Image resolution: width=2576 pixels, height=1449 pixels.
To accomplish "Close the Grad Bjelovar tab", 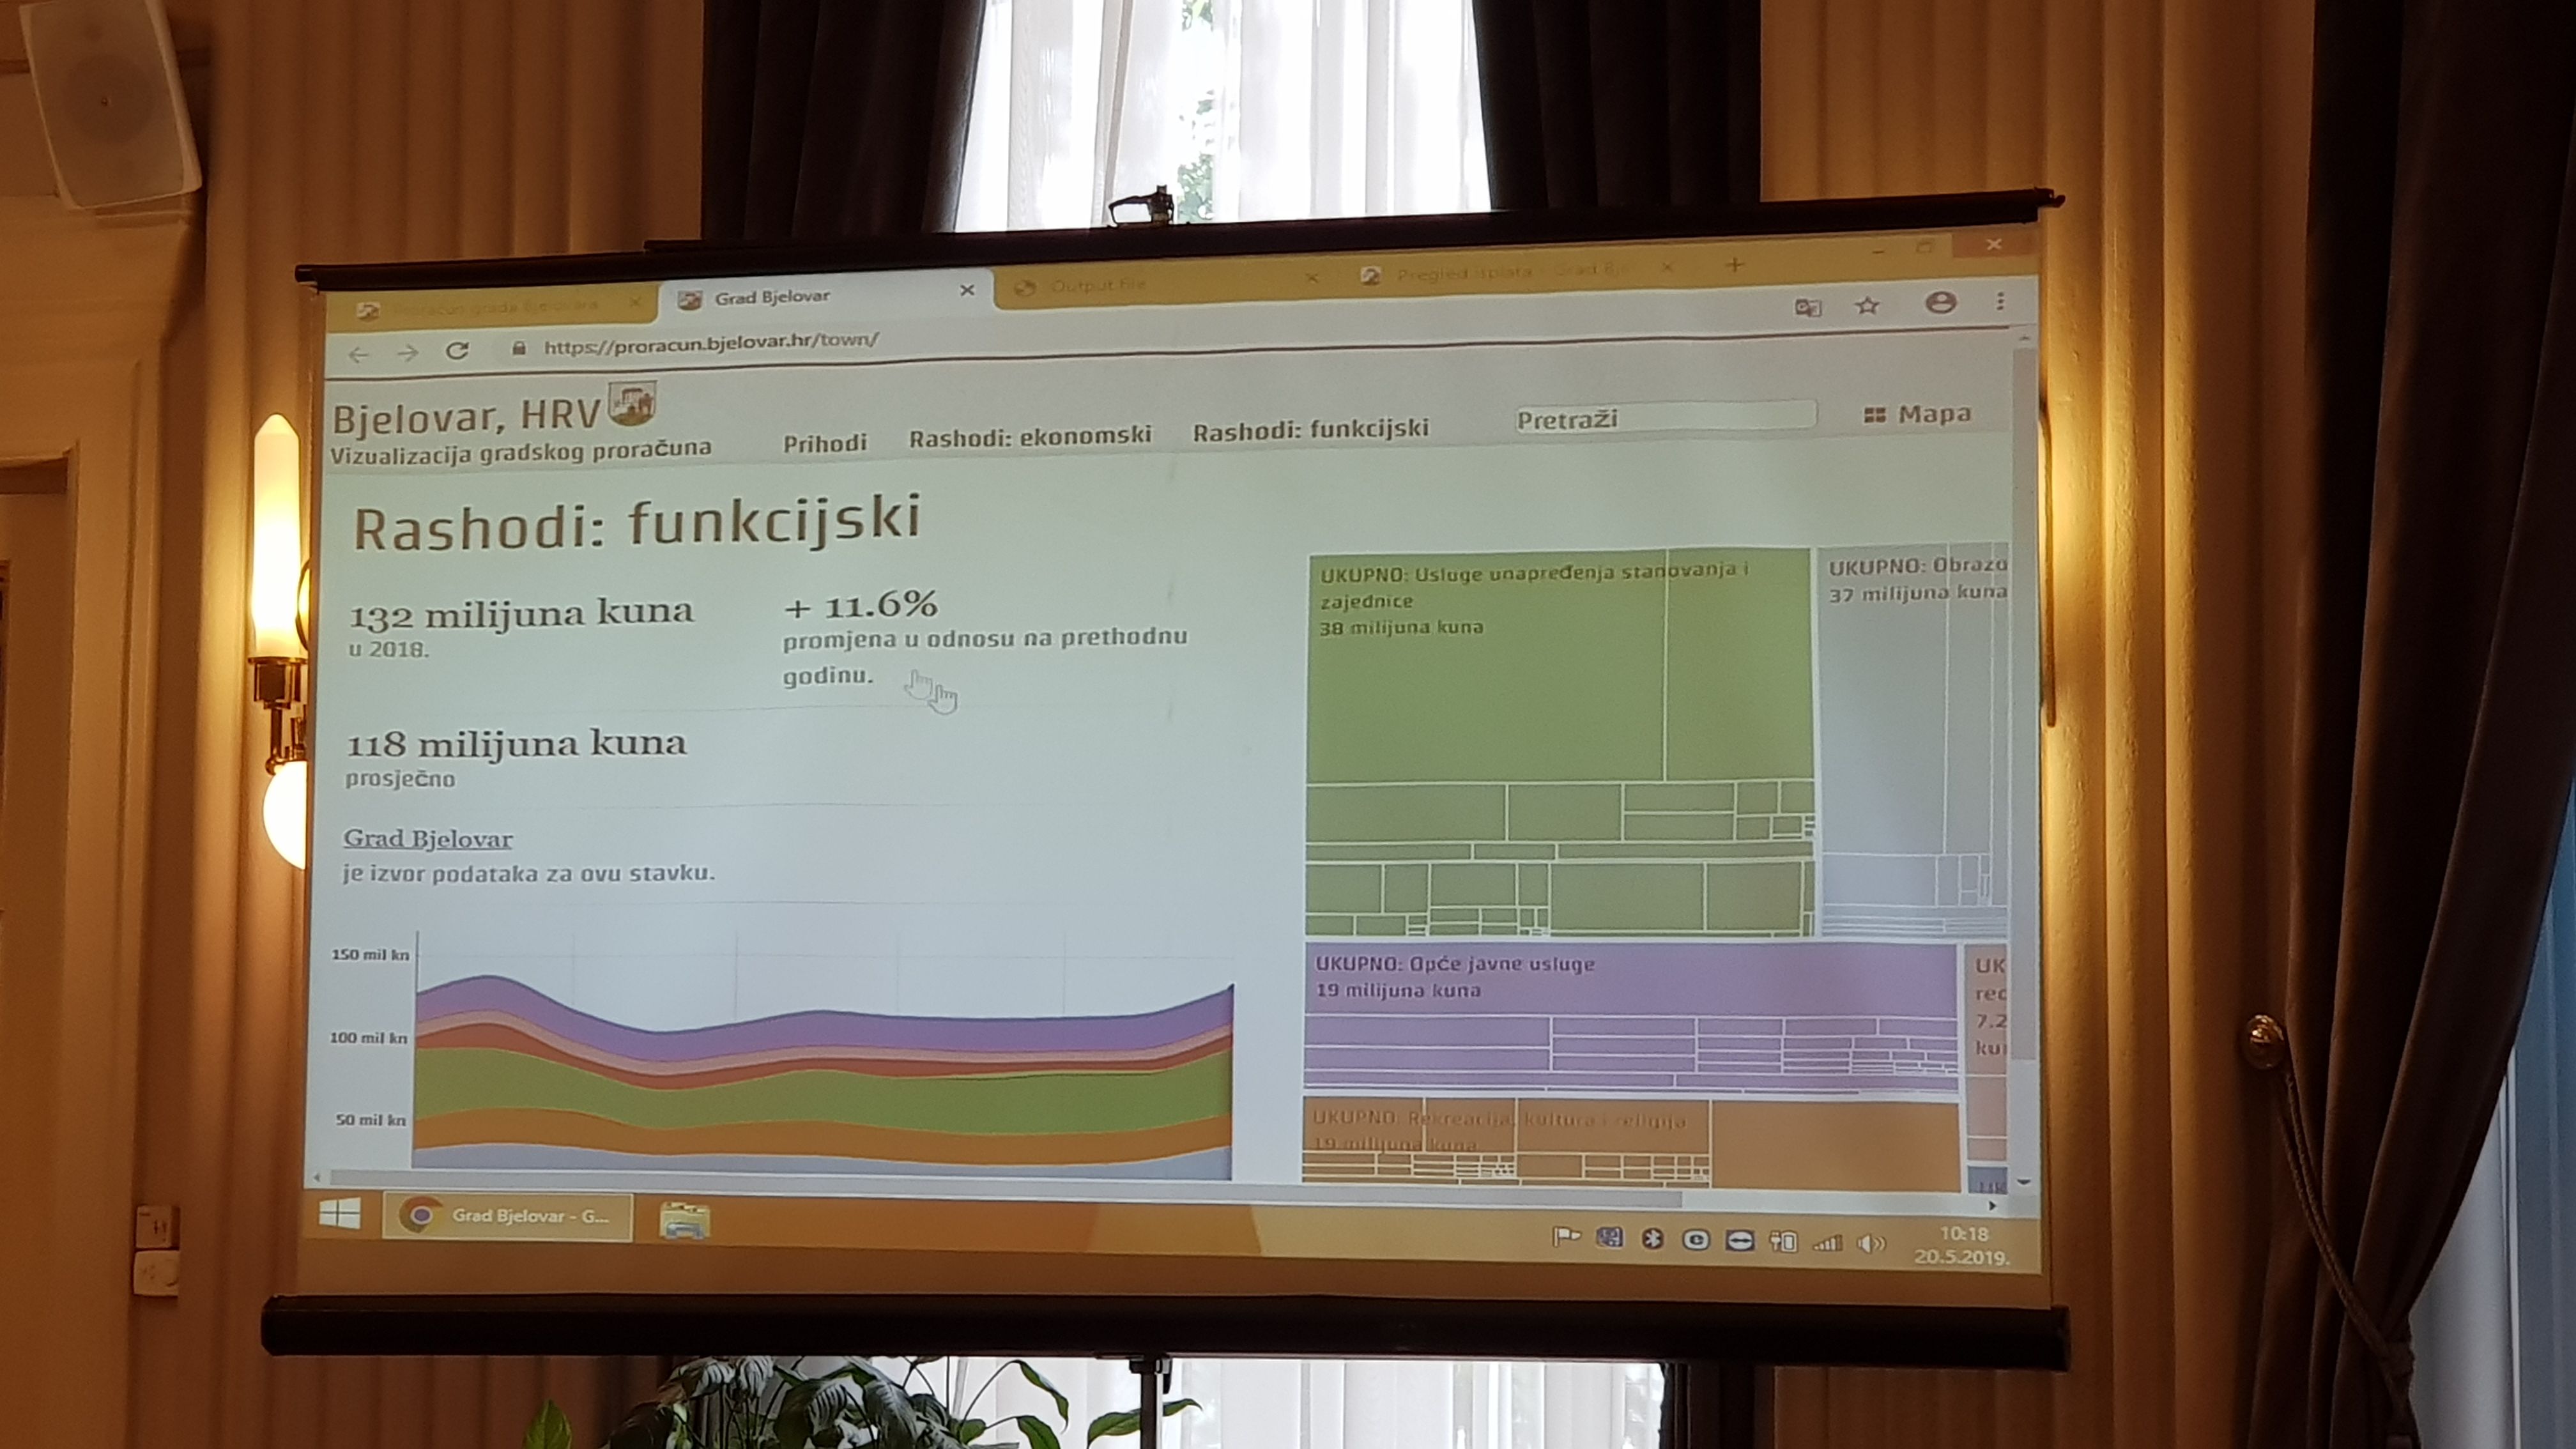I will coord(967,290).
